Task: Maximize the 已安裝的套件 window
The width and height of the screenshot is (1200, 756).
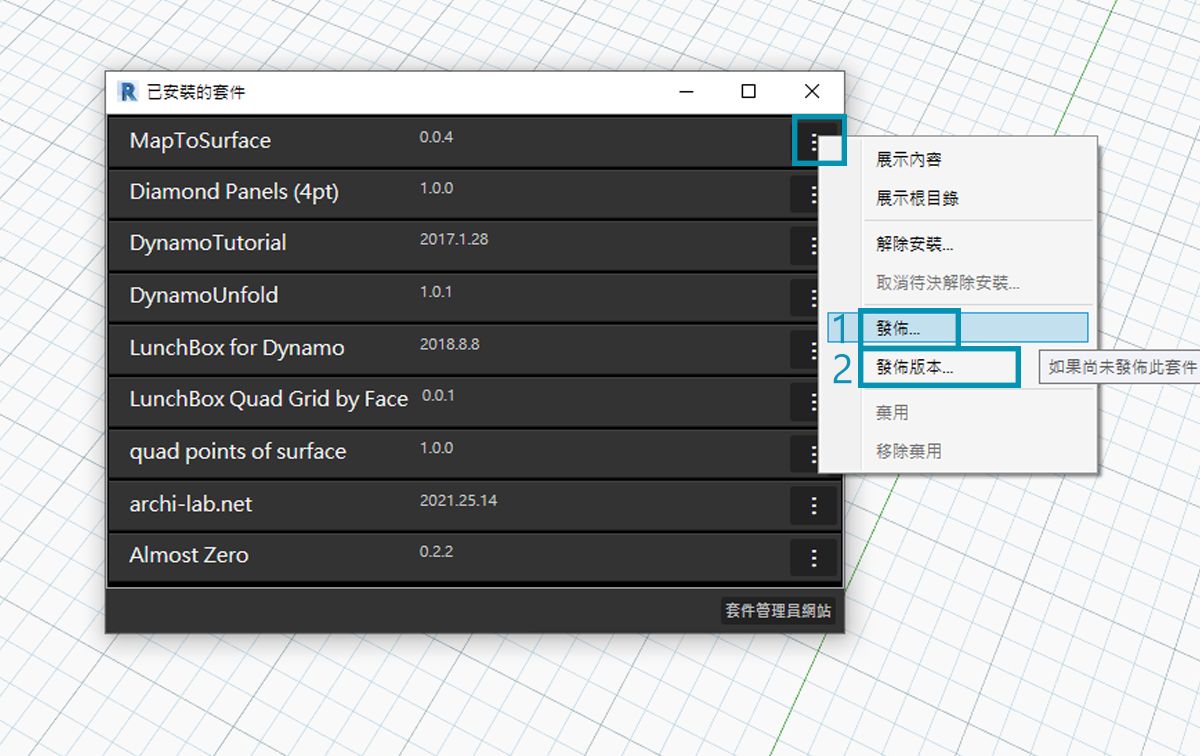Action: pyautogui.click(x=748, y=92)
